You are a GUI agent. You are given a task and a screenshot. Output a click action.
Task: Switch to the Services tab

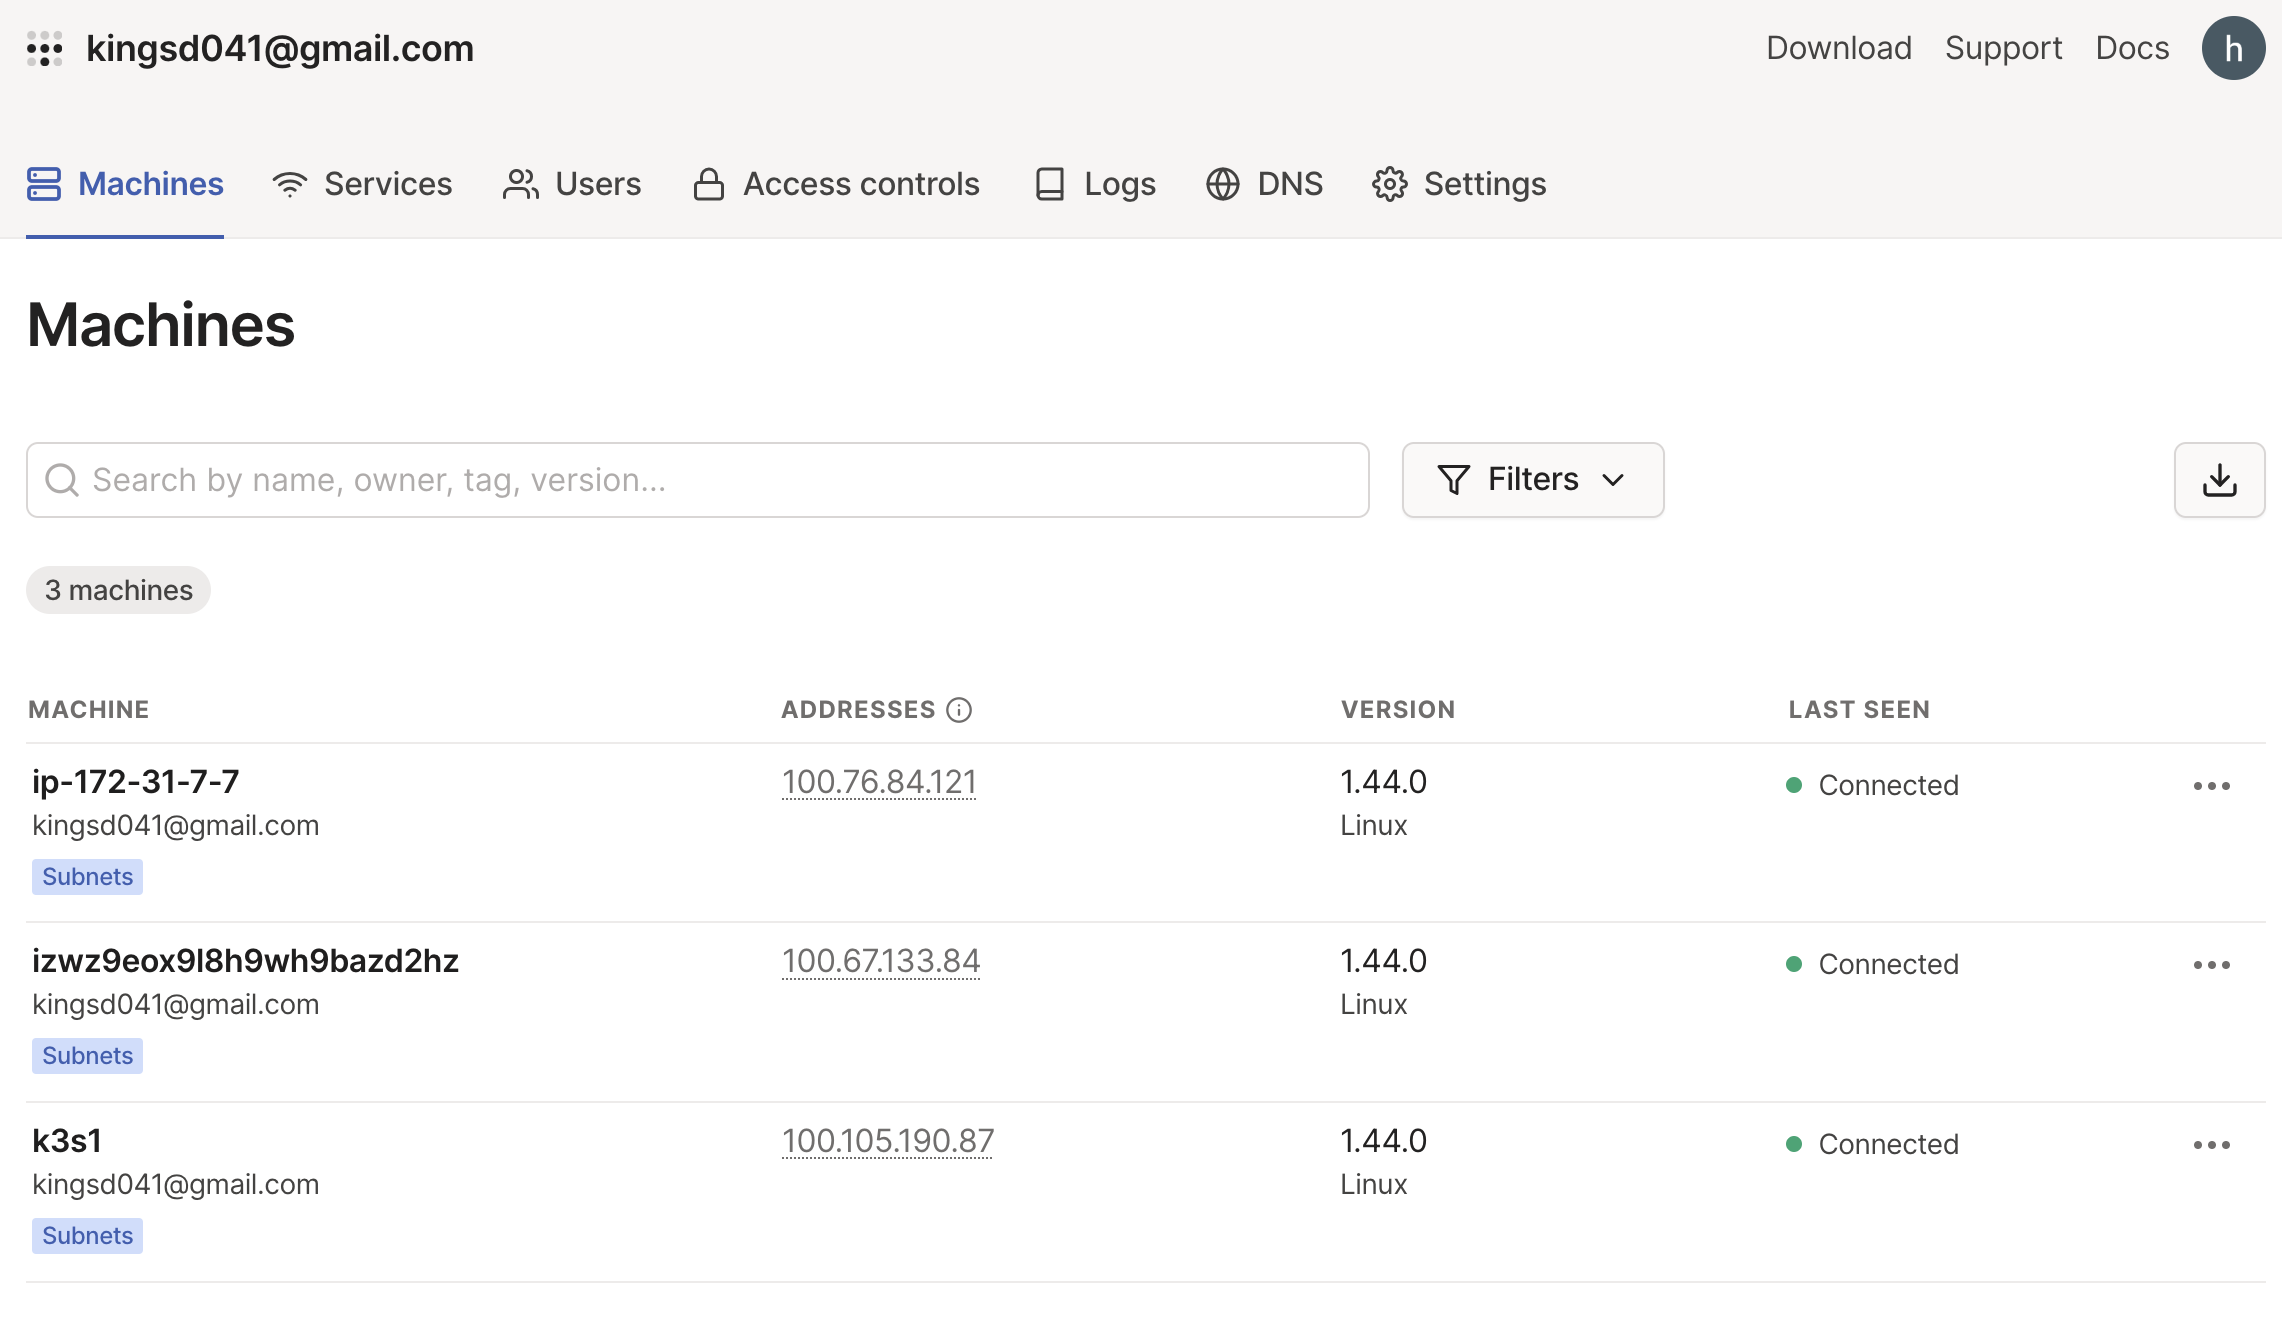[362, 184]
